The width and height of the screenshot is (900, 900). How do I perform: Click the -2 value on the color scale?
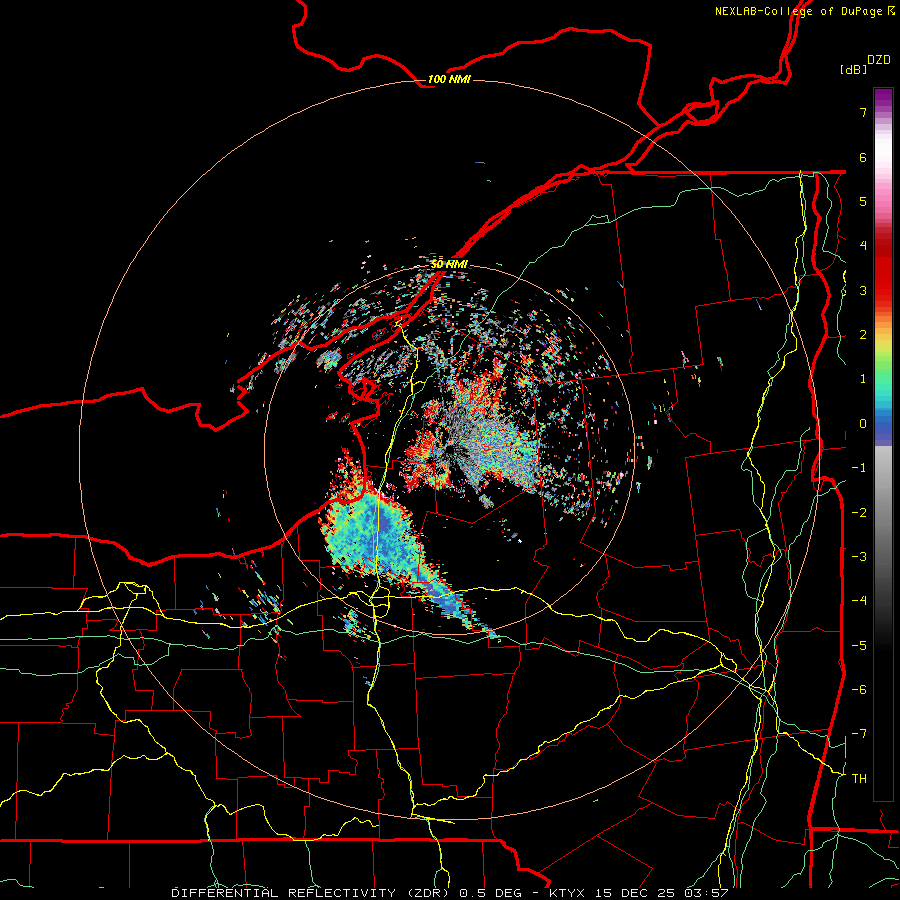point(859,513)
